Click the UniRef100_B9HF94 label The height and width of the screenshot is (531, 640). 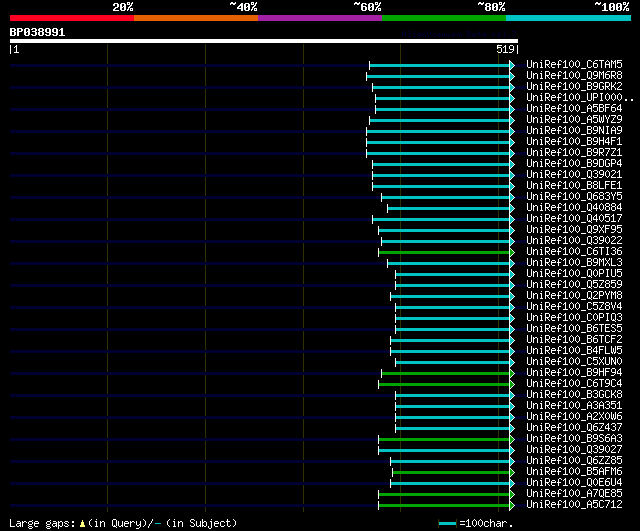click(574, 373)
